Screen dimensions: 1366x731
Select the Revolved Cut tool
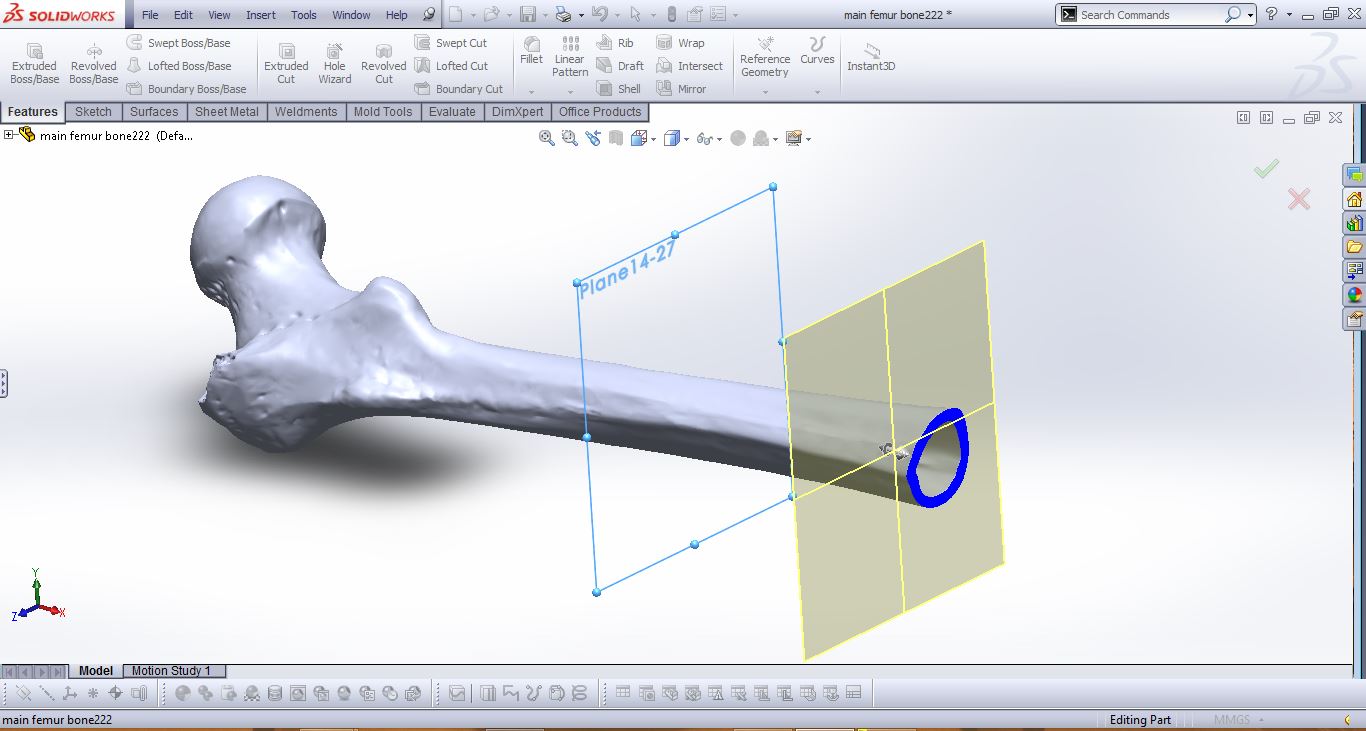[384, 64]
